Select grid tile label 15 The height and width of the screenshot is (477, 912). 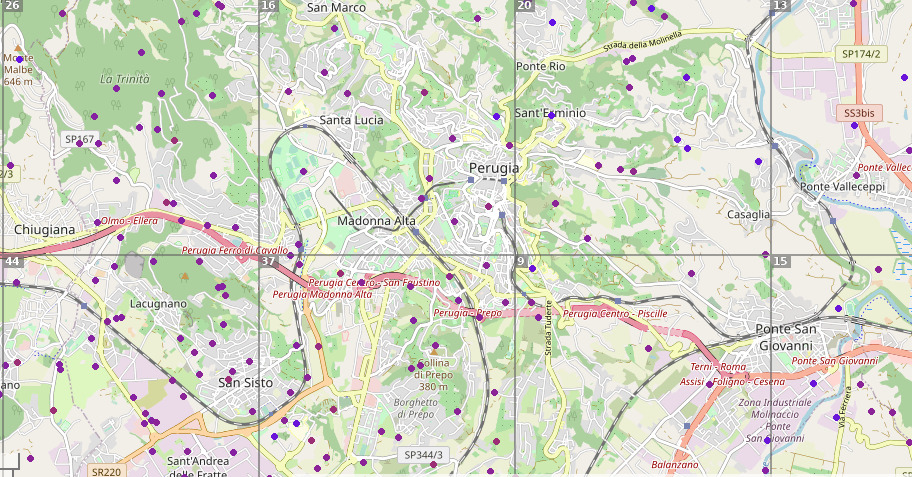pos(780,261)
